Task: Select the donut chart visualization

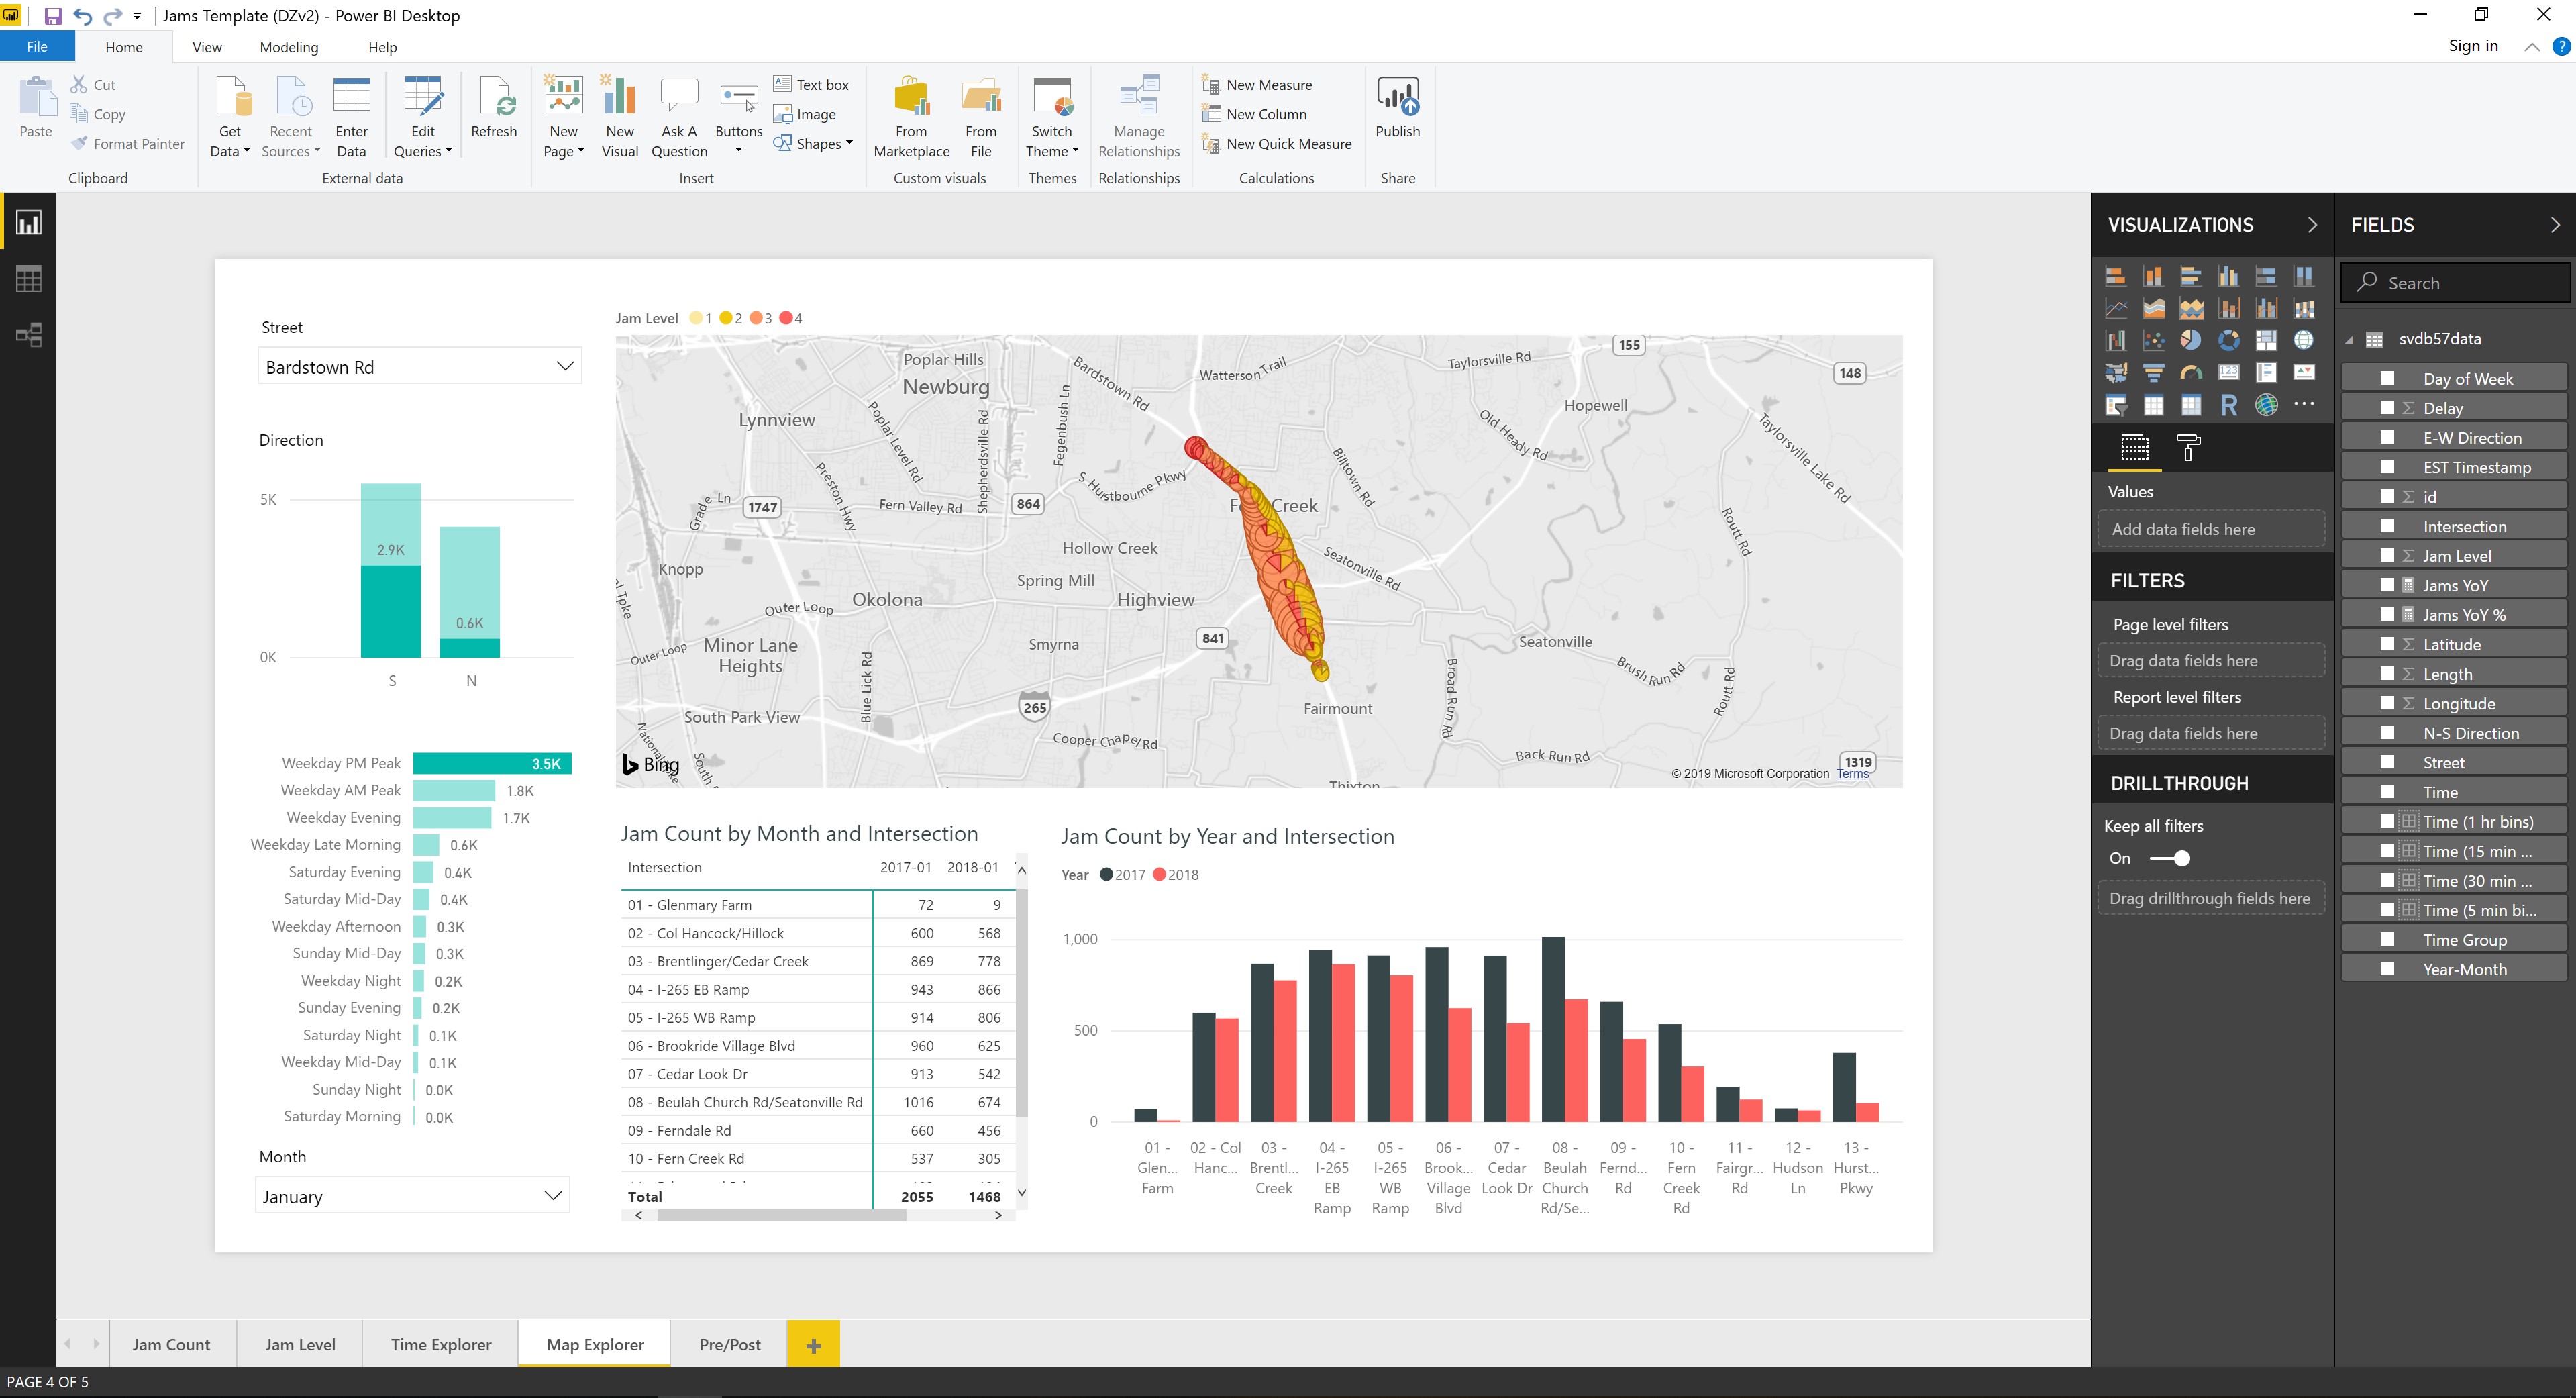Action: click(x=2229, y=341)
